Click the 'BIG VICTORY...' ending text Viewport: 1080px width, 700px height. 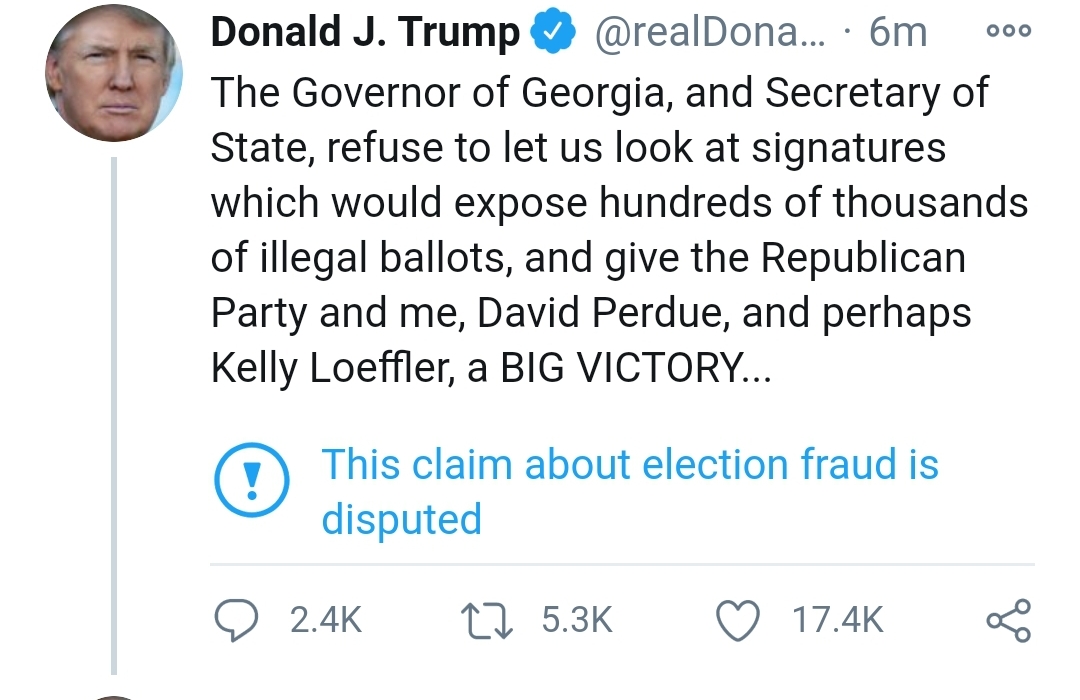(636, 367)
